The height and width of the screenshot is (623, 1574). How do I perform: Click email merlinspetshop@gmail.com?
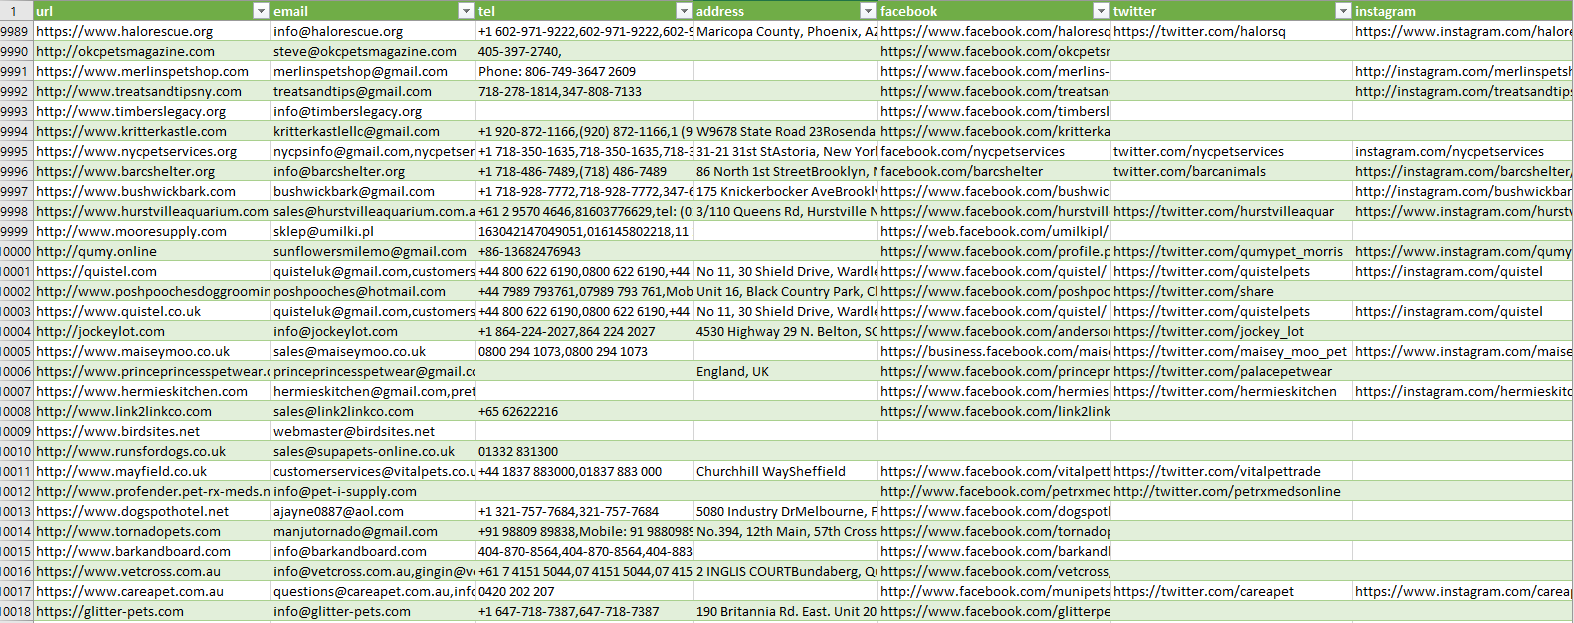pyautogui.click(x=373, y=71)
